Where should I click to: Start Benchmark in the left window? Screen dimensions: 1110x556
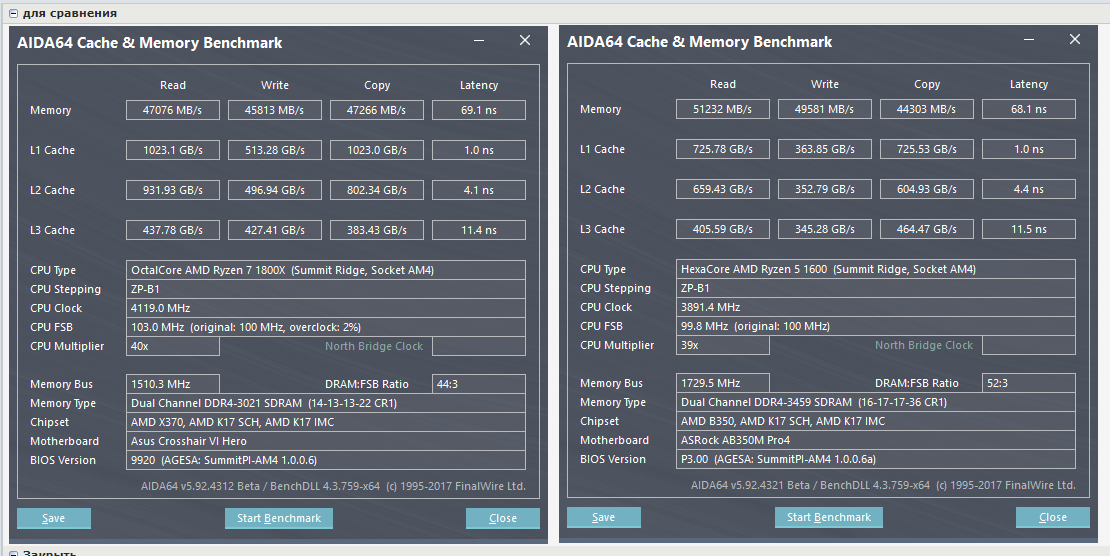(279, 518)
